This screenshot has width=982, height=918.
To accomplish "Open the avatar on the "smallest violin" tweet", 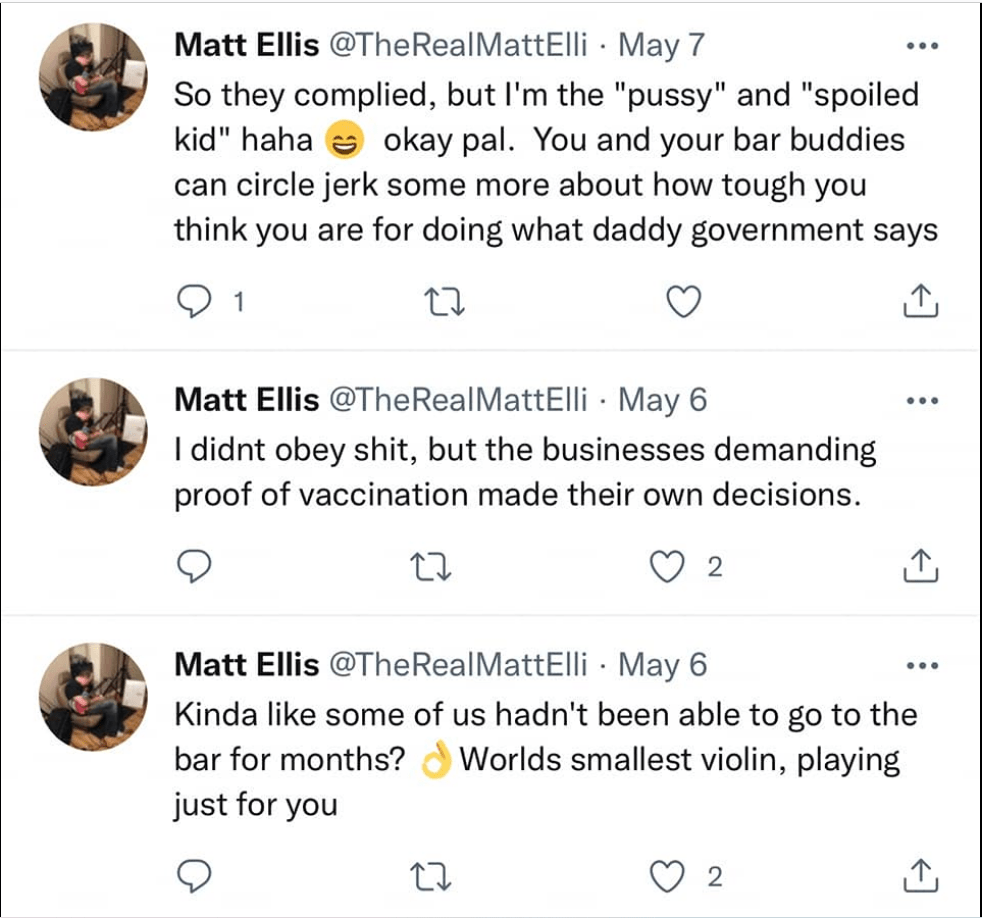I will (93, 693).
